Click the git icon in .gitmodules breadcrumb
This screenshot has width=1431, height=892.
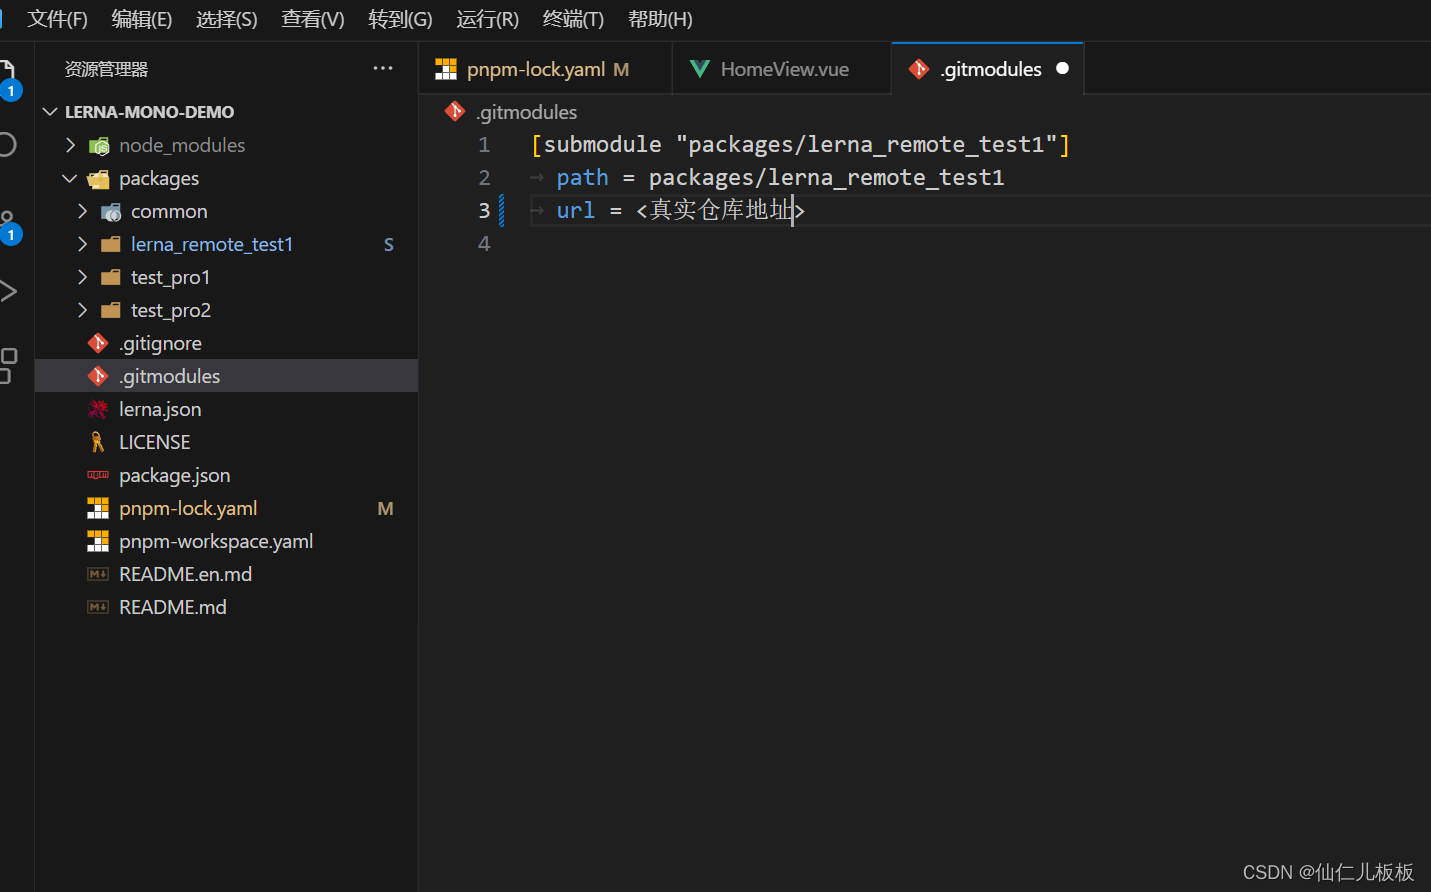click(455, 111)
